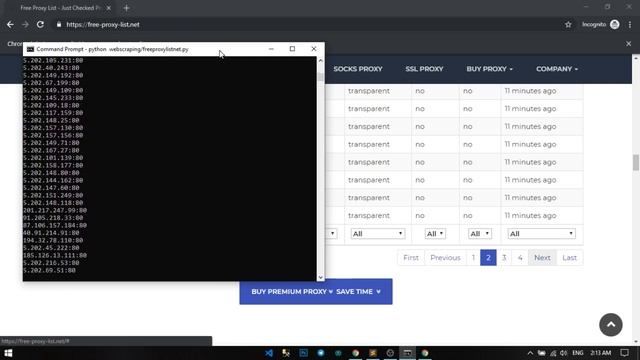Go to page 4 of proxy list
The height and width of the screenshot is (360, 640).
coord(520,258)
